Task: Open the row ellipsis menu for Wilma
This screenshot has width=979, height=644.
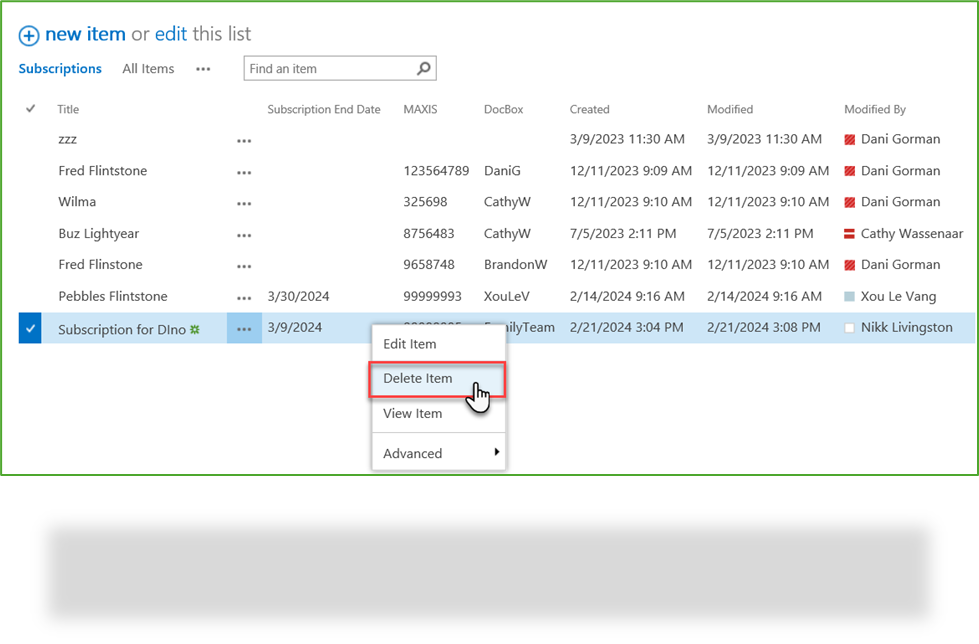Action: (x=244, y=202)
